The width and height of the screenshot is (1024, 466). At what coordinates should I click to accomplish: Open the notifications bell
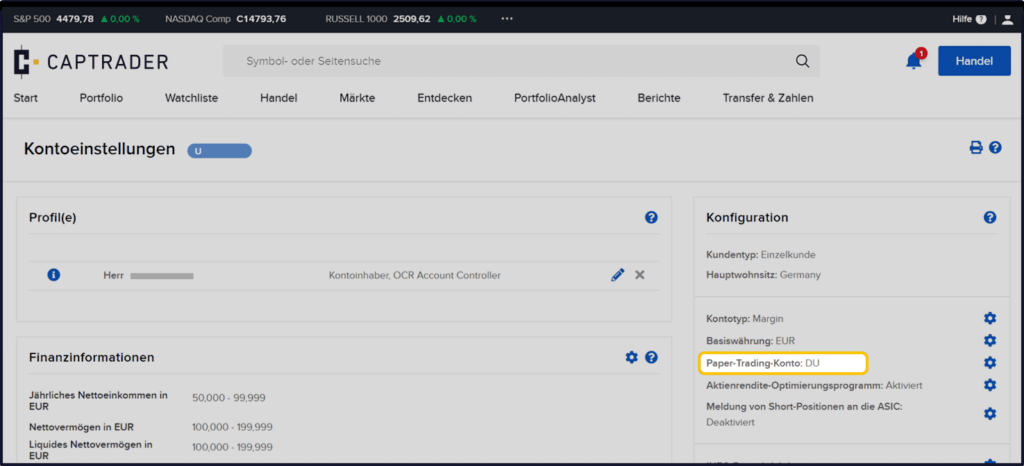tap(914, 61)
